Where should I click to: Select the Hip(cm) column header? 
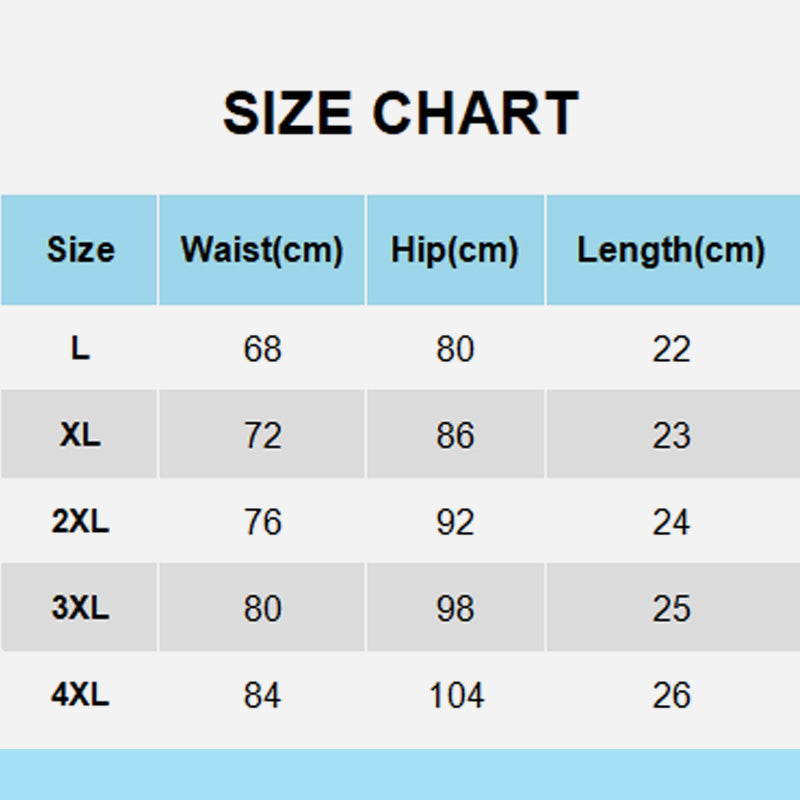(x=455, y=250)
